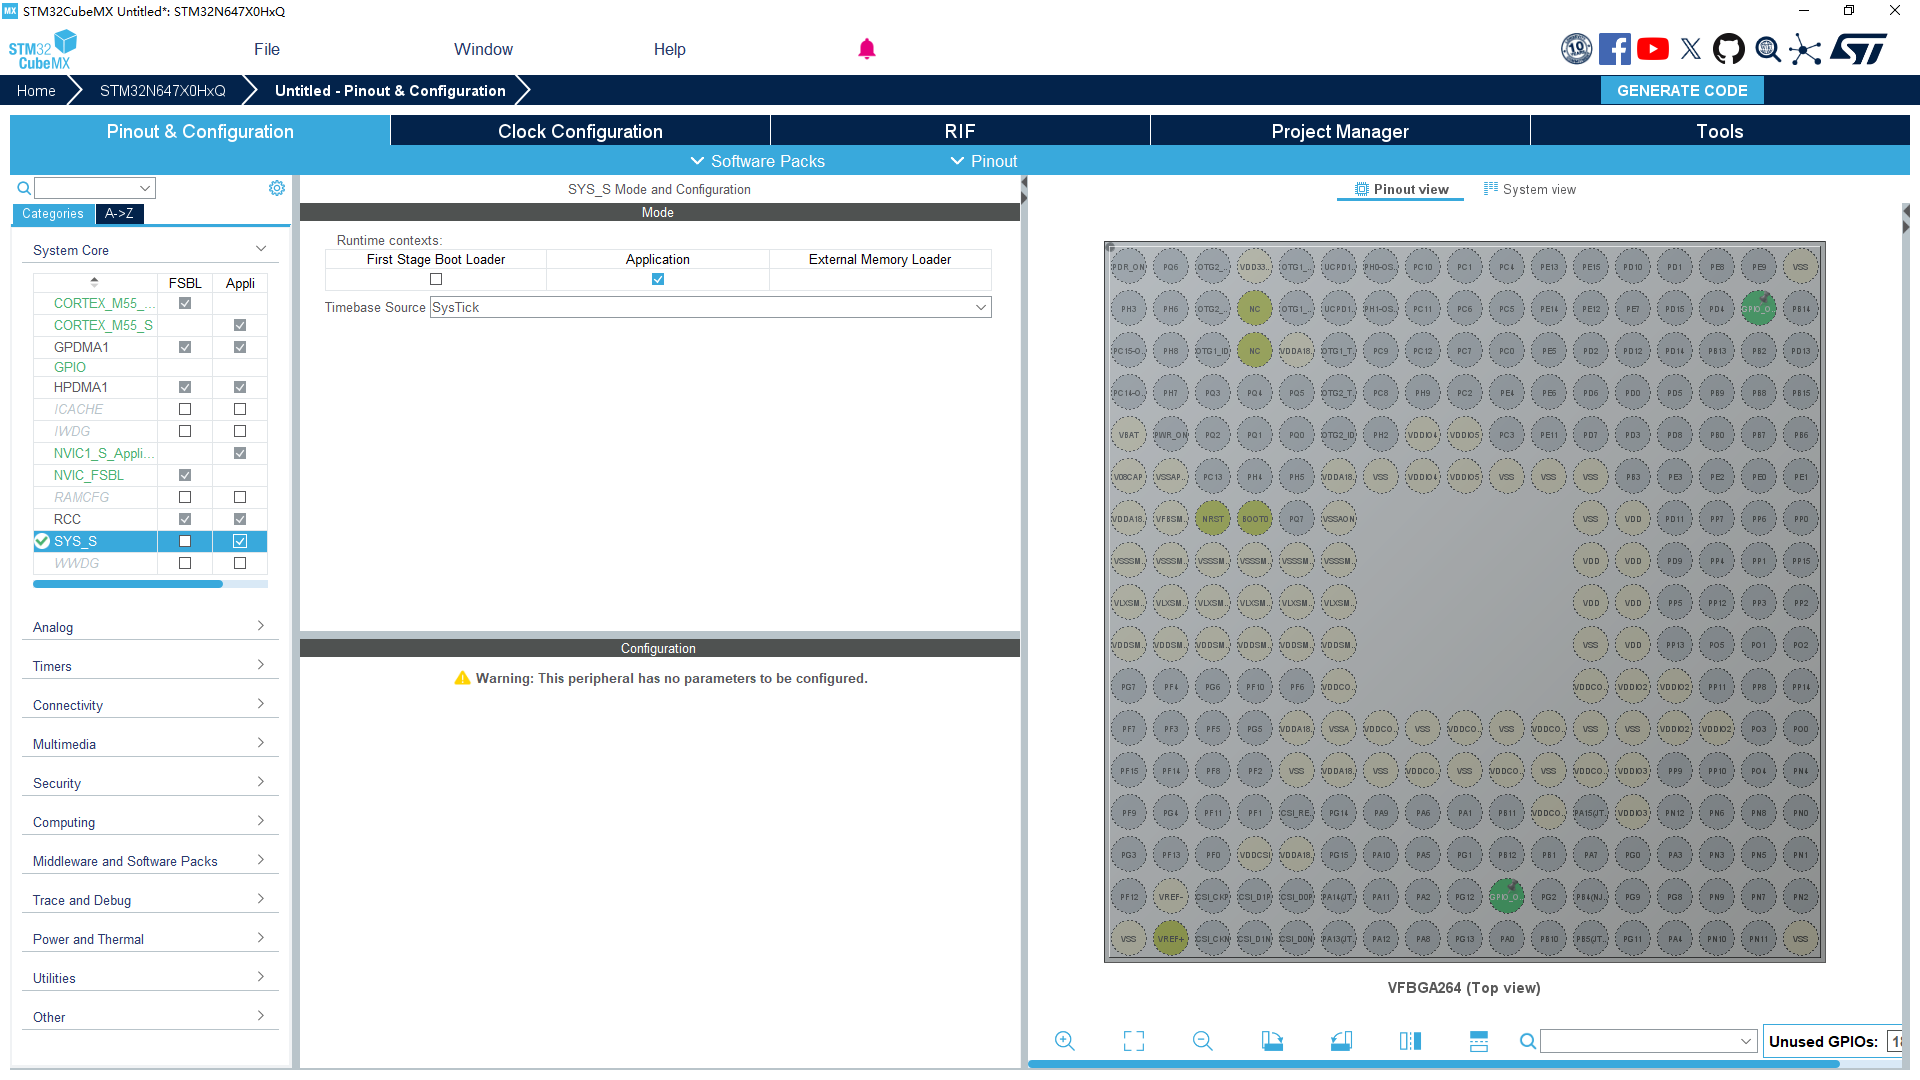Toggle the pinout list panel icon
This screenshot has height=1080, width=1920.
1479,1041
